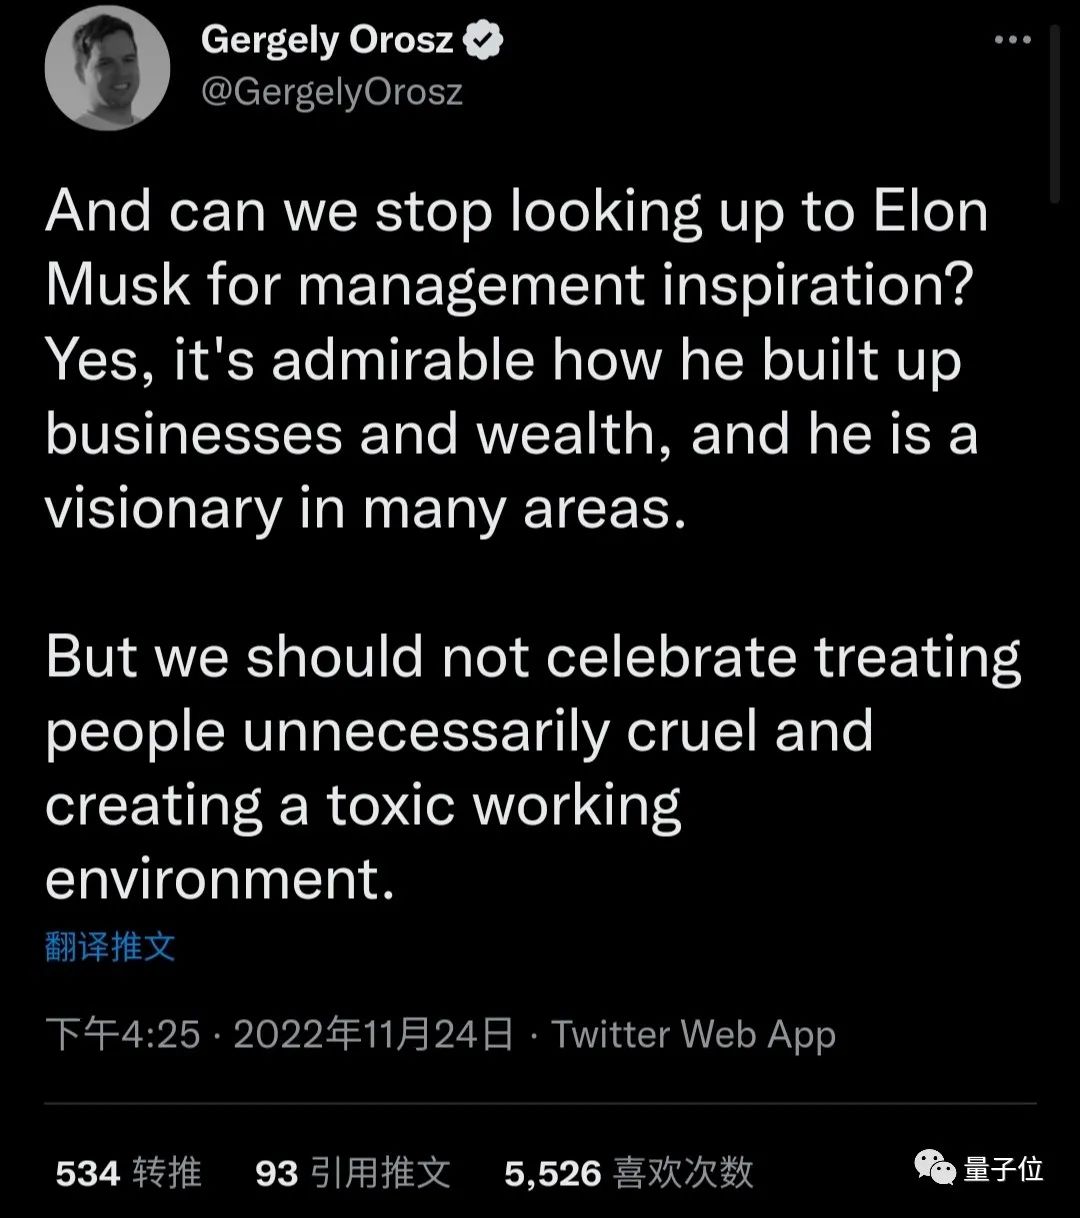Click the verified badge beside Gergely Orosz
Viewport: 1080px width, 1218px height.
tap(485, 41)
